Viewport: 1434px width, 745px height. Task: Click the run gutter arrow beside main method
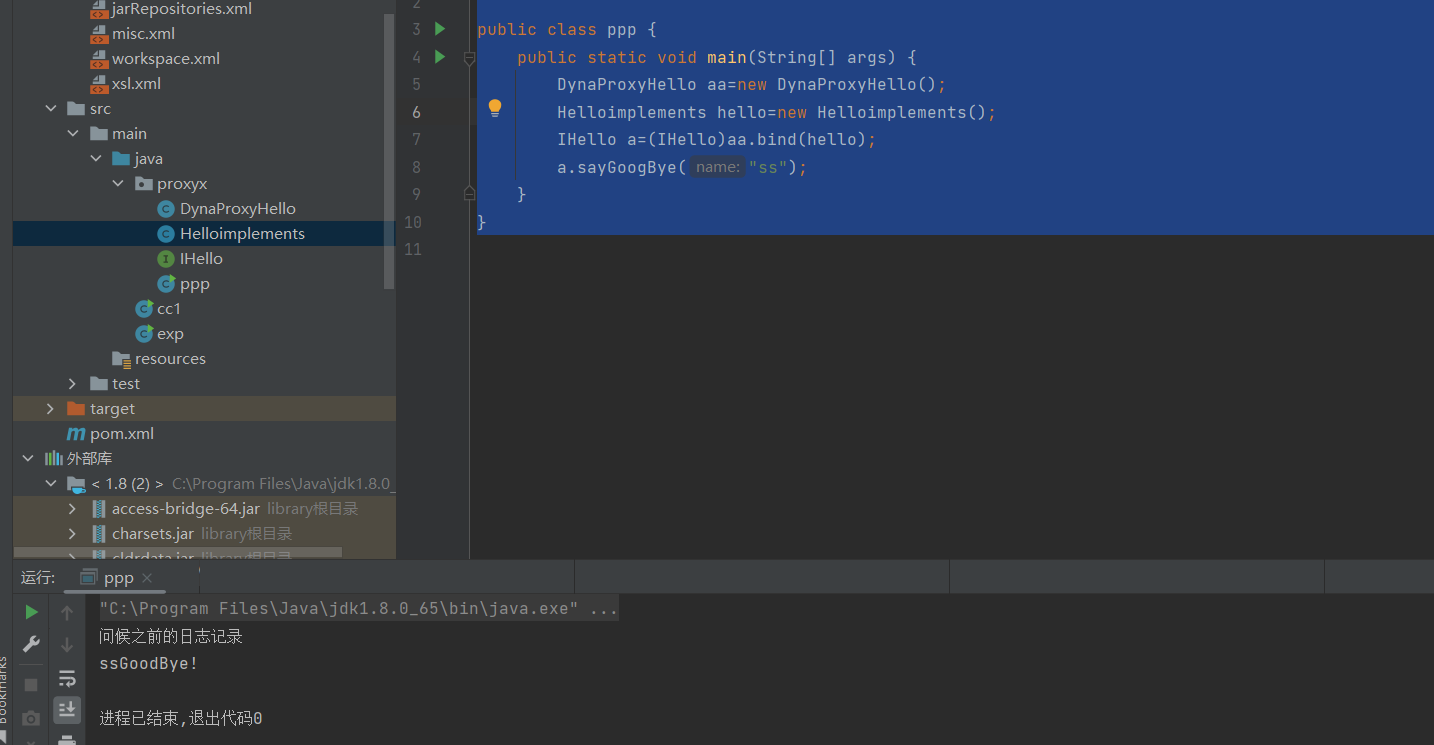pos(440,57)
